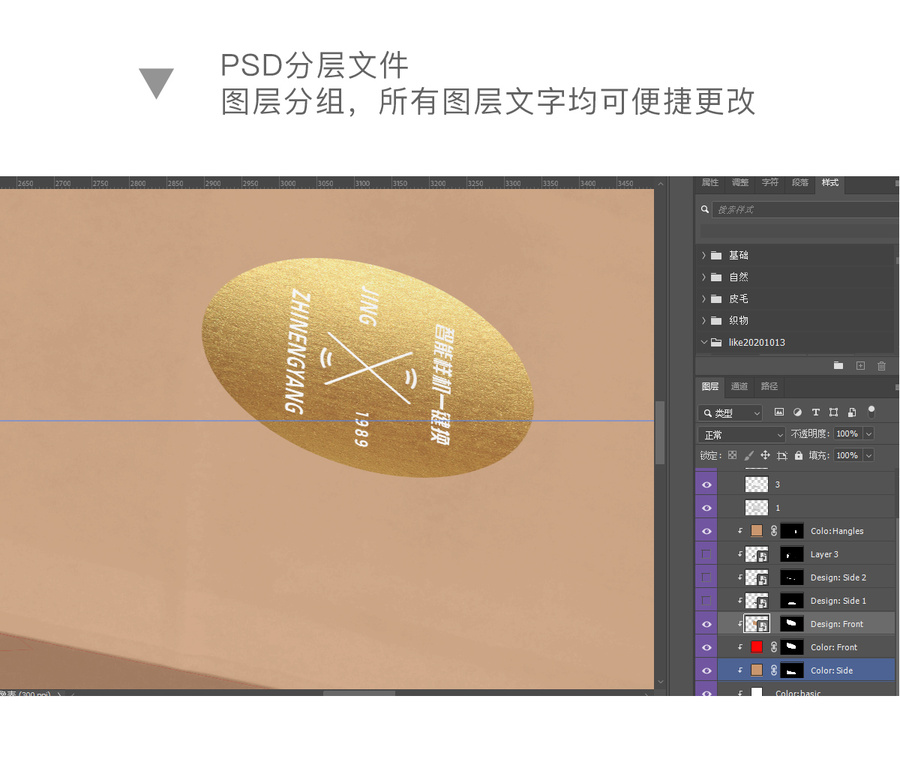The height and width of the screenshot is (771, 900).
Task: Show the Design: Side 1 layer
Action: pos(707,600)
